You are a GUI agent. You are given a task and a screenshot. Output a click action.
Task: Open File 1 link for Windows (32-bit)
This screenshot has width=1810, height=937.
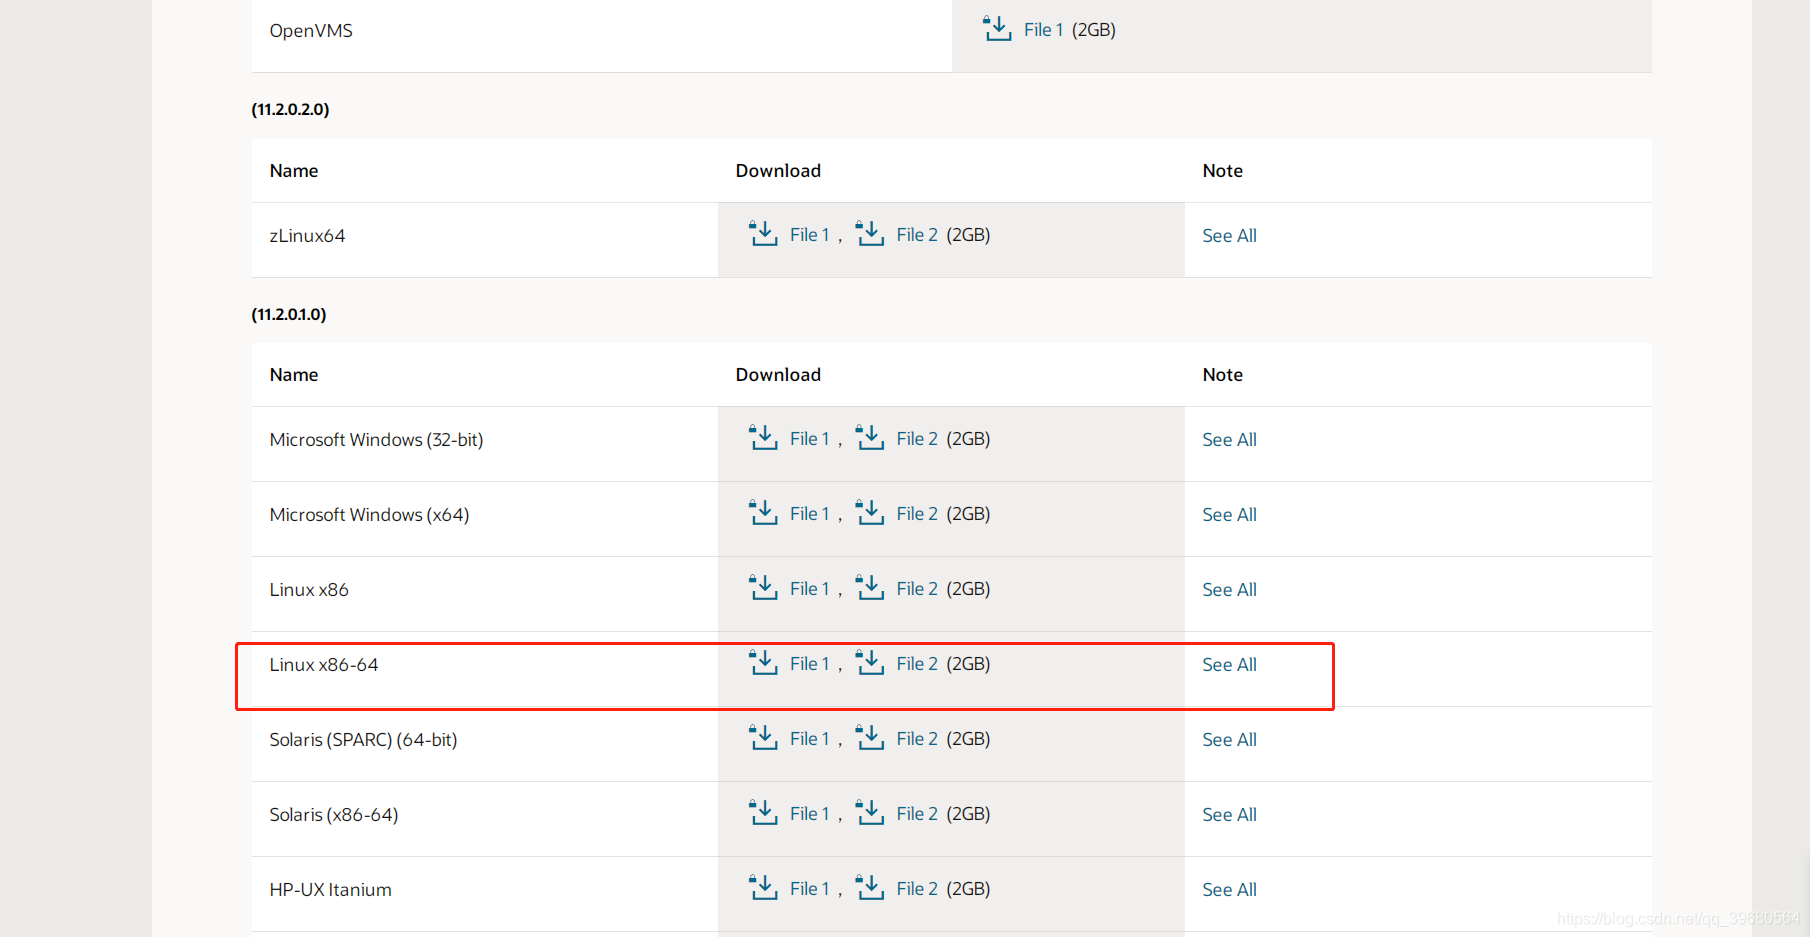809,439
